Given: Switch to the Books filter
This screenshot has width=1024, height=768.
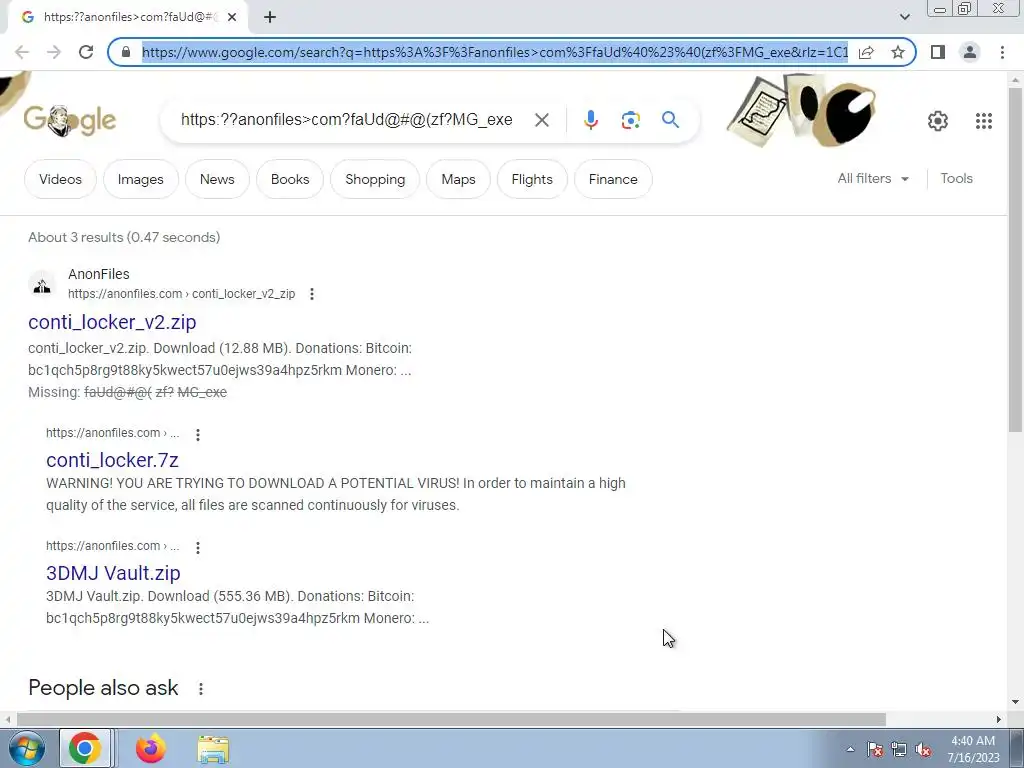Looking at the screenshot, I should (290, 179).
